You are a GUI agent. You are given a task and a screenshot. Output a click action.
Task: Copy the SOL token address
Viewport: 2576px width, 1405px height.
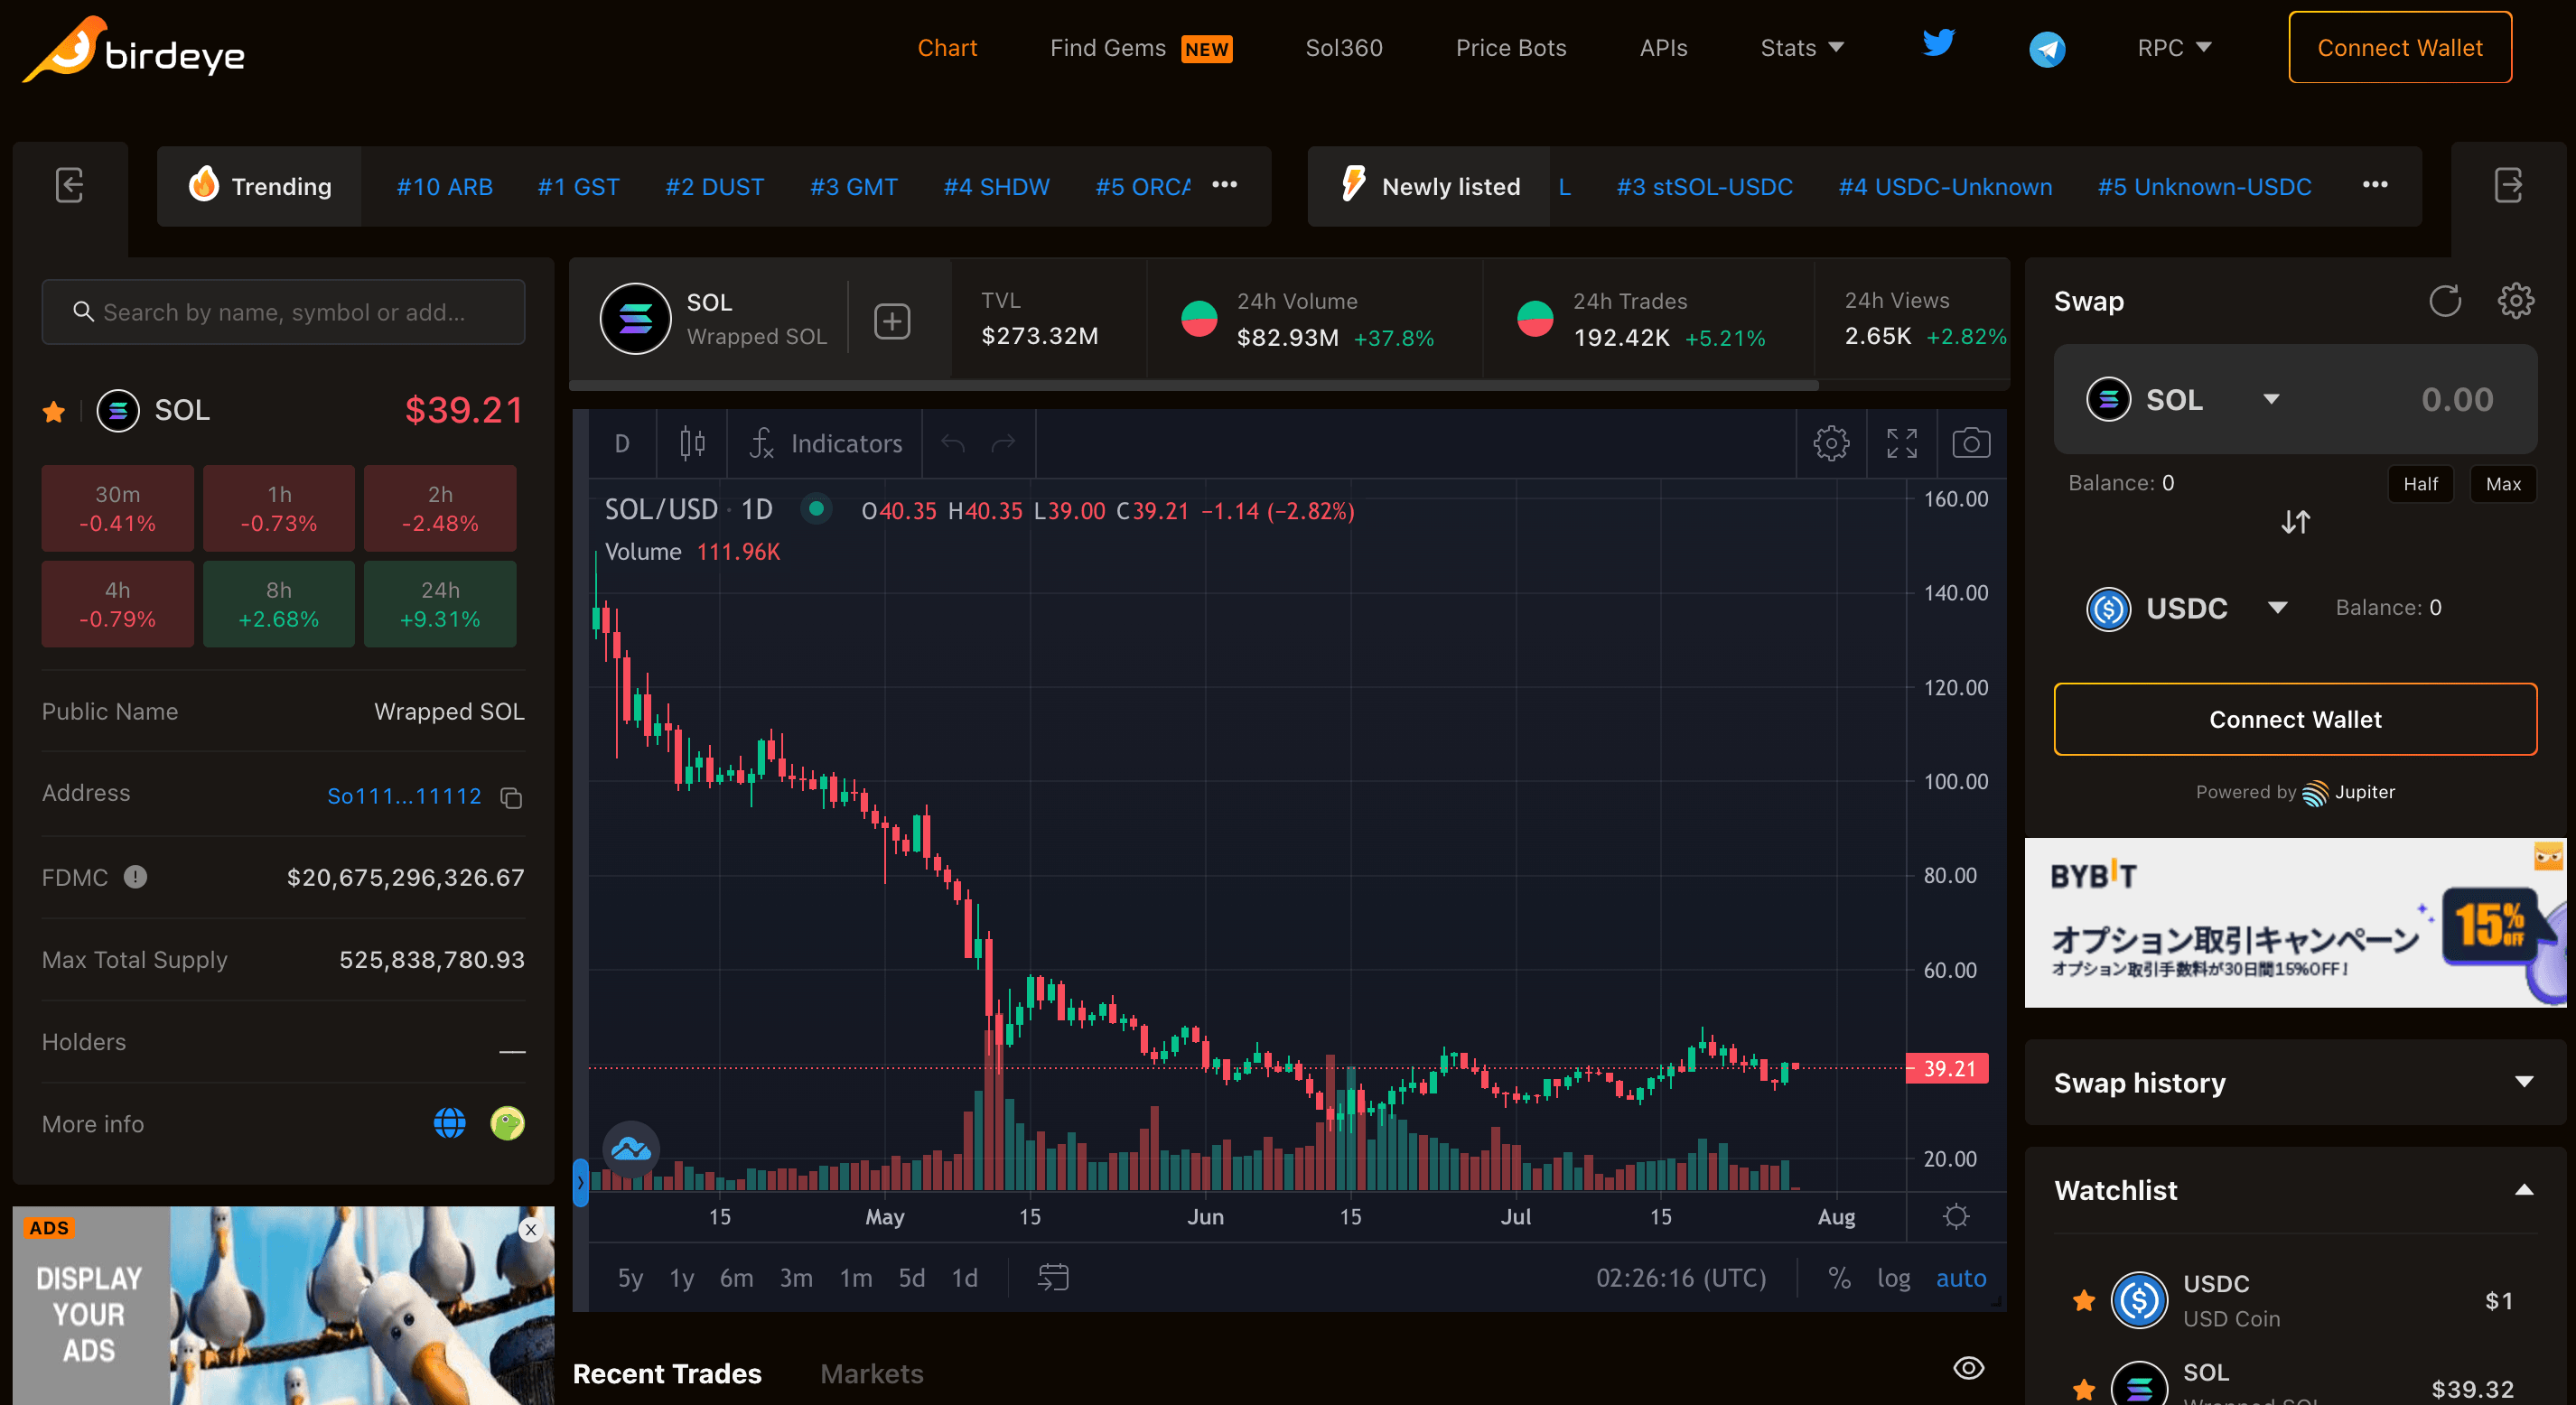511,797
